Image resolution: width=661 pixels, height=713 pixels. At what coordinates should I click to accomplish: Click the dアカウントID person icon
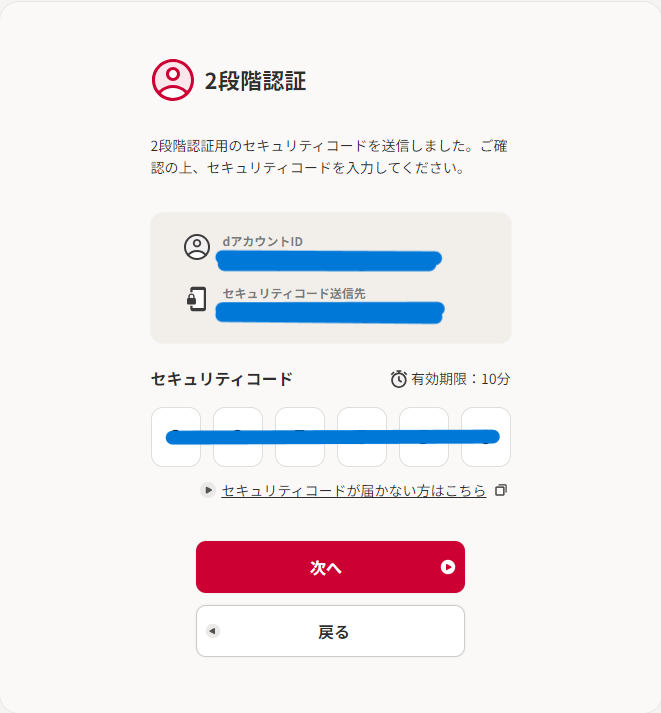[197, 247]
